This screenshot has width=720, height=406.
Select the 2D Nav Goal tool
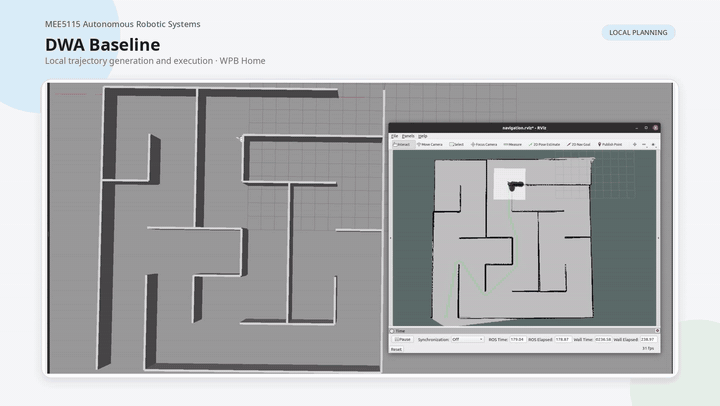pyautogui.click(x=579, y=144)
